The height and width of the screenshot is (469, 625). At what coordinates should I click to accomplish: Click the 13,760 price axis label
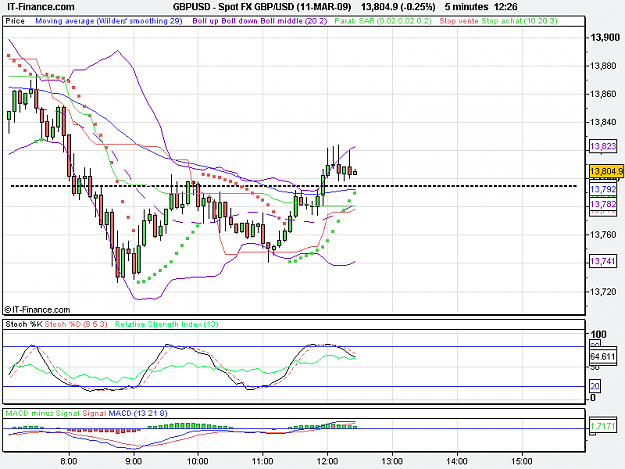pos(603,235)
